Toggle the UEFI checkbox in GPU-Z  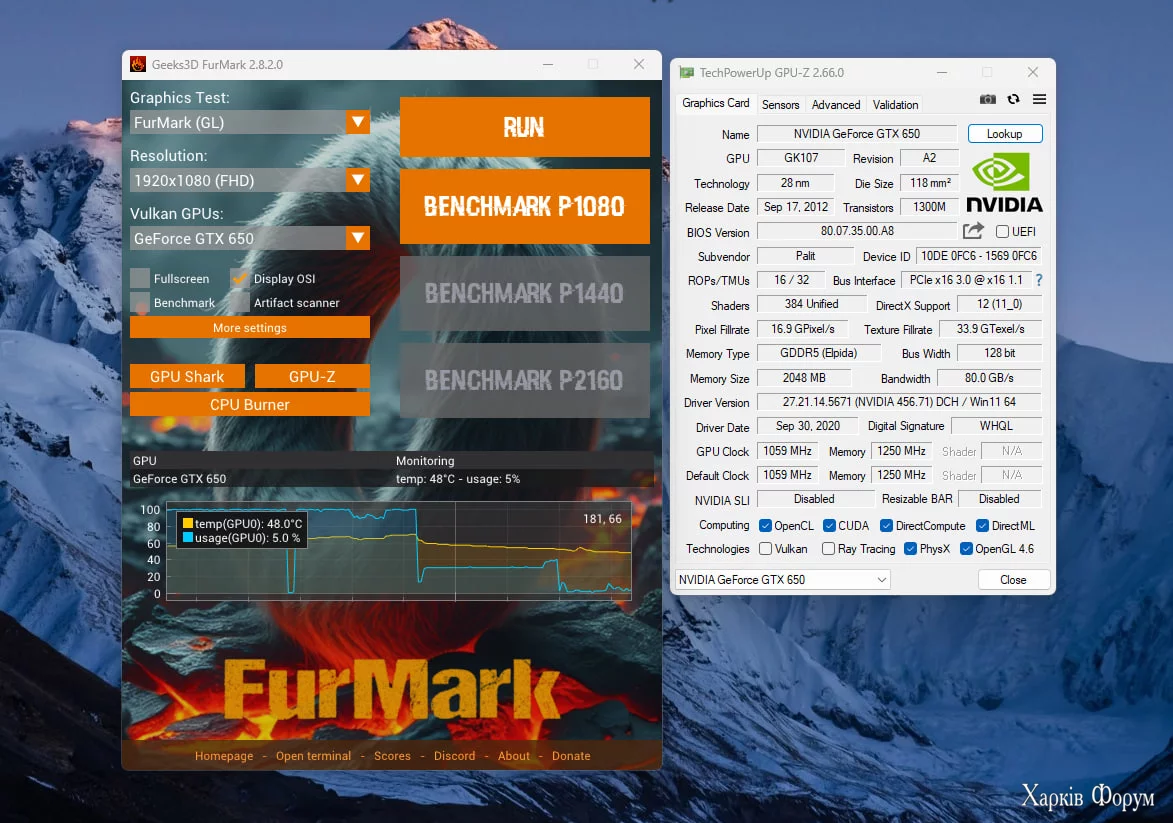pos(1002,231)
